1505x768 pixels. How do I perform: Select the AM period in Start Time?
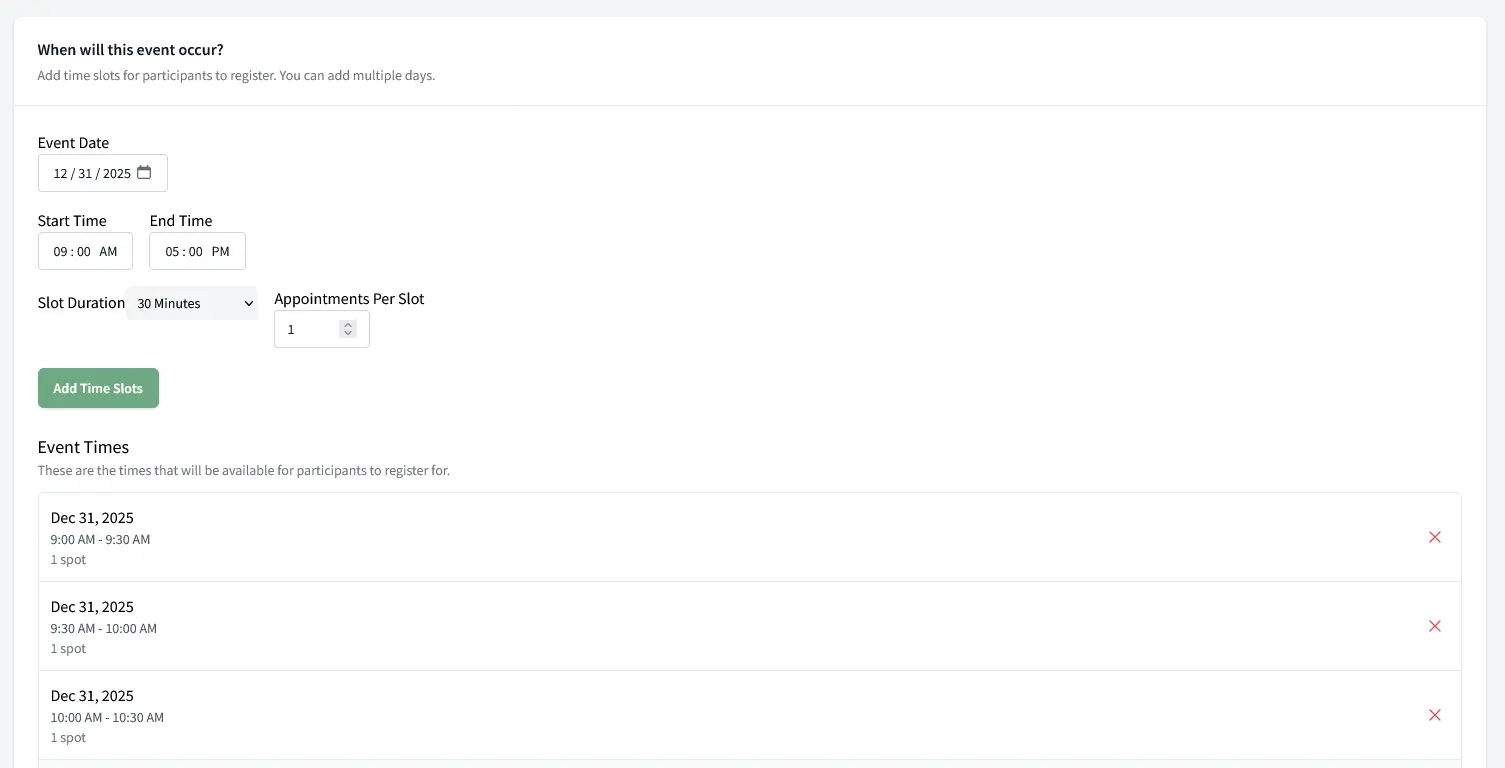point(108,252)
